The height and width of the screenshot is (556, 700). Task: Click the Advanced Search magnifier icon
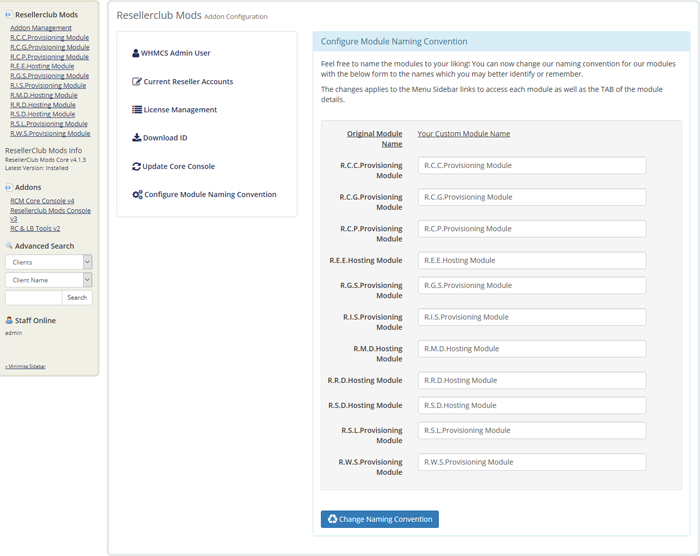pos(8,246)
